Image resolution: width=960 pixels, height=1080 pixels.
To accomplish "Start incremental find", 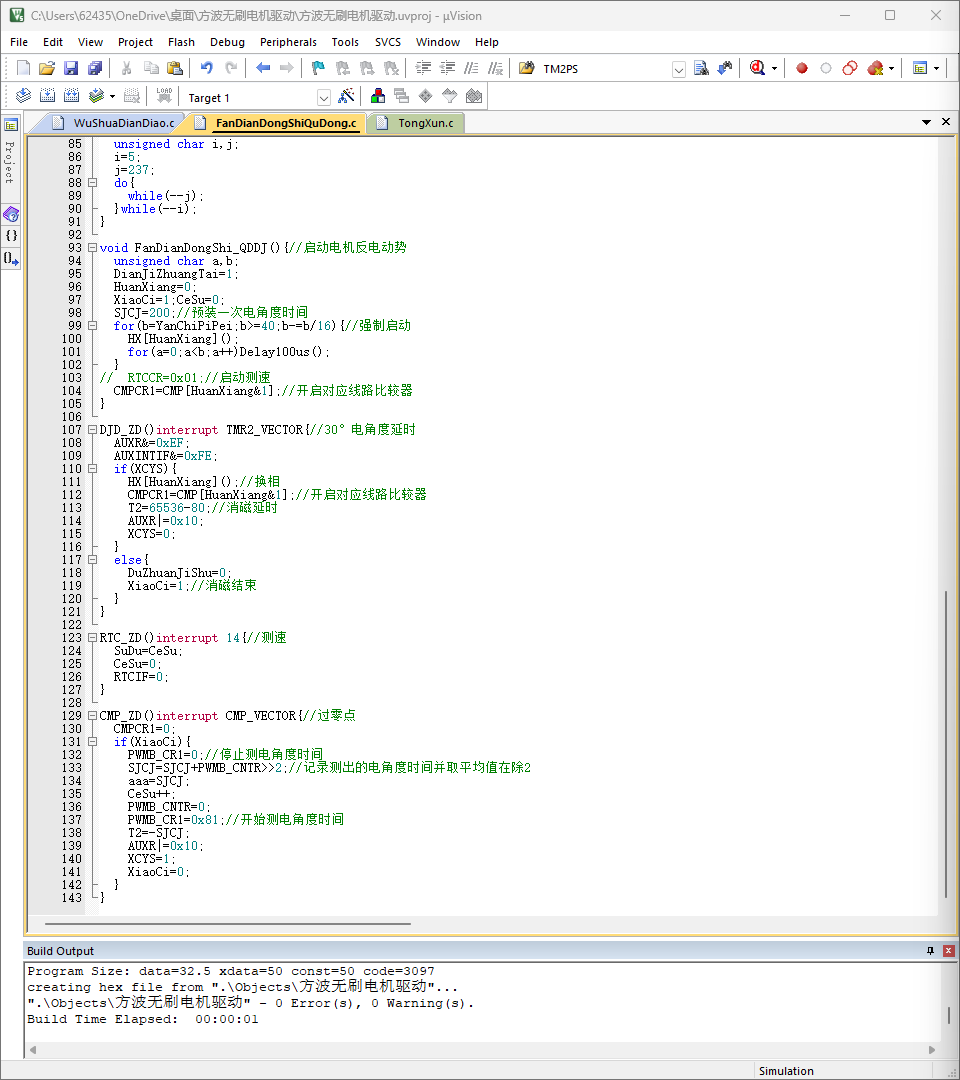I will point(724,68).
